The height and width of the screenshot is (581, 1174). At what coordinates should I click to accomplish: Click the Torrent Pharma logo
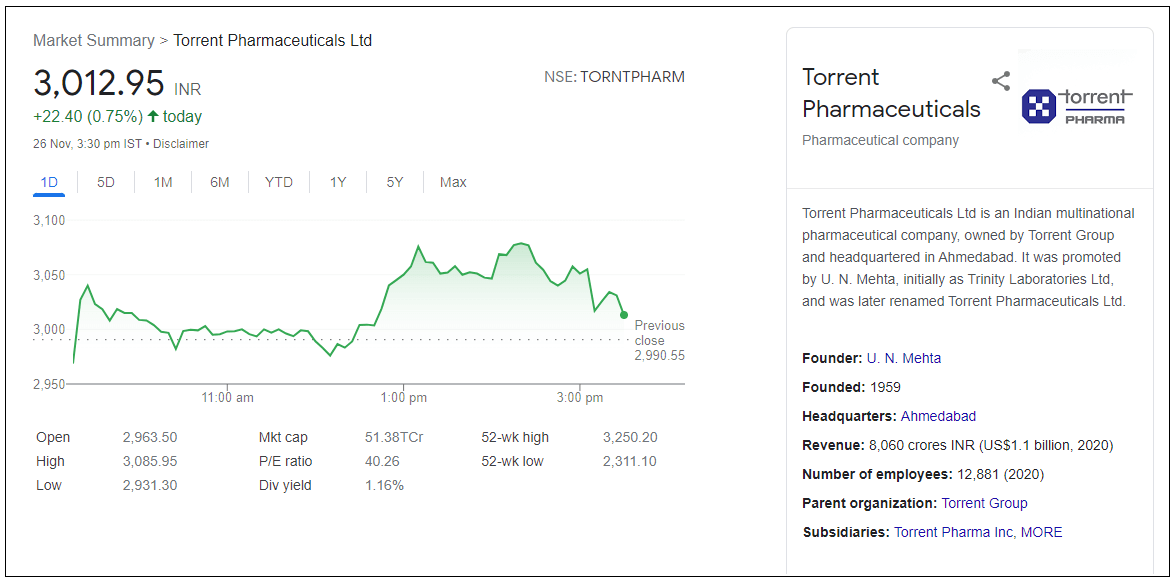tap(1077, 106)
